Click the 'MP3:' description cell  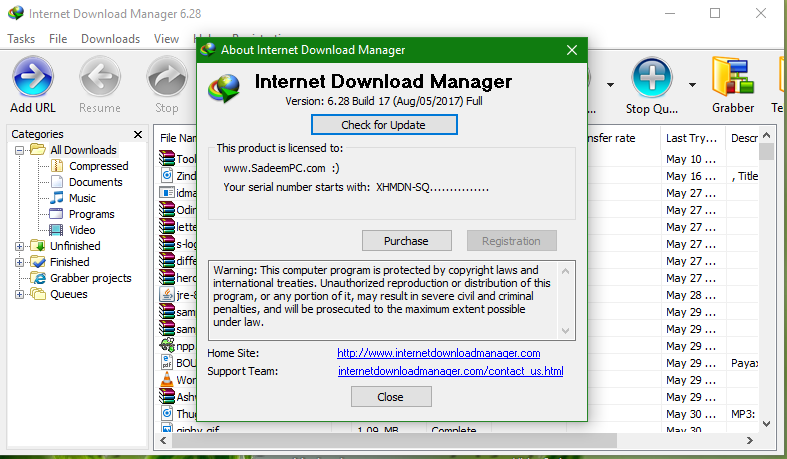[743, 414]
